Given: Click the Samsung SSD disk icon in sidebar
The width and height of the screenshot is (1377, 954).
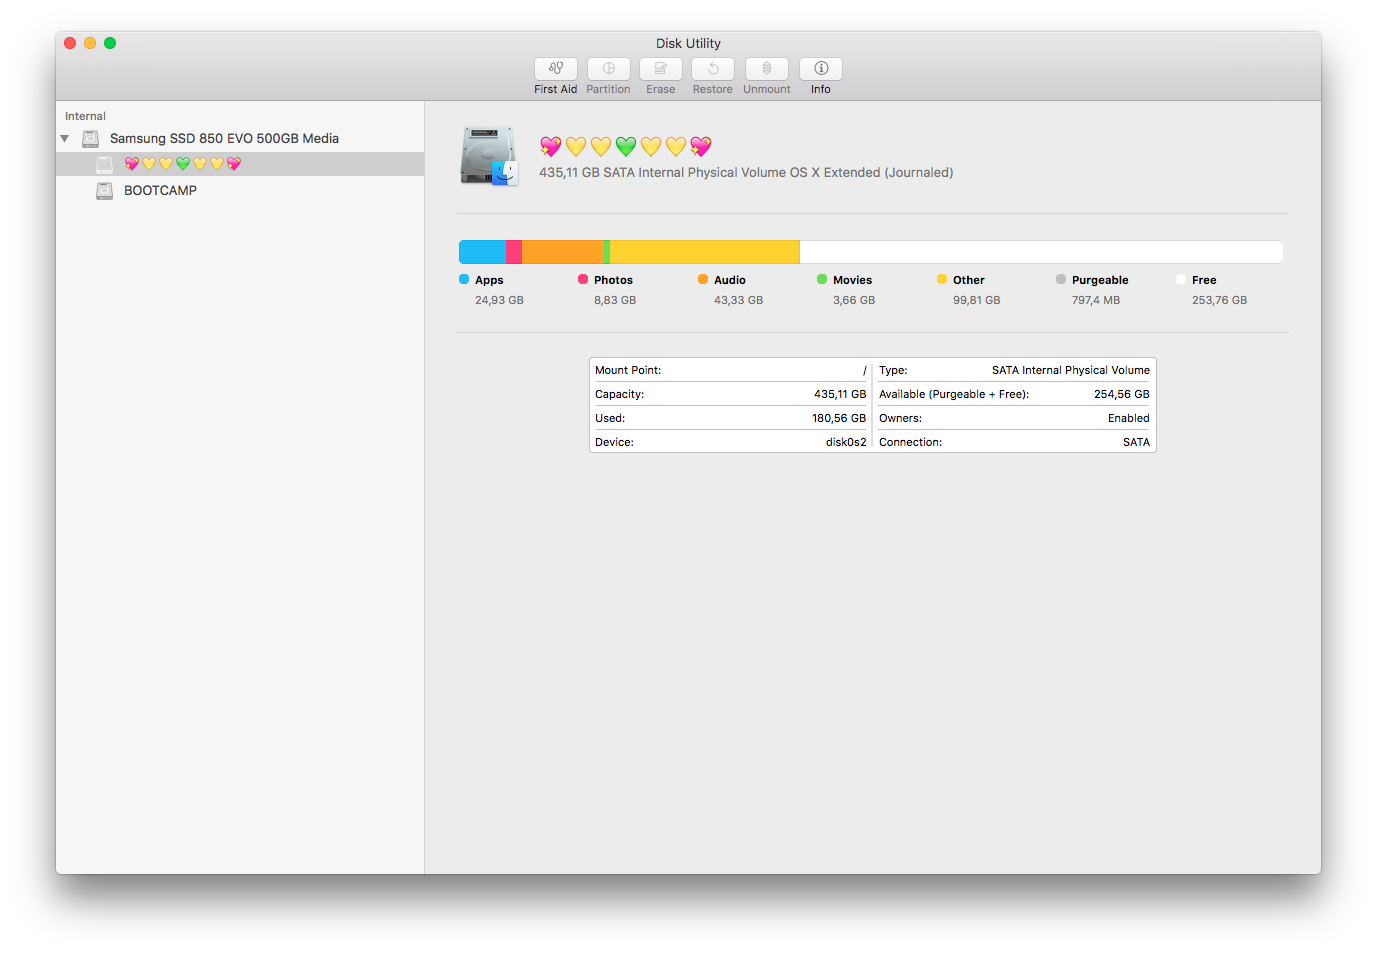Looking at the screenshot, I should coord(90,139).
